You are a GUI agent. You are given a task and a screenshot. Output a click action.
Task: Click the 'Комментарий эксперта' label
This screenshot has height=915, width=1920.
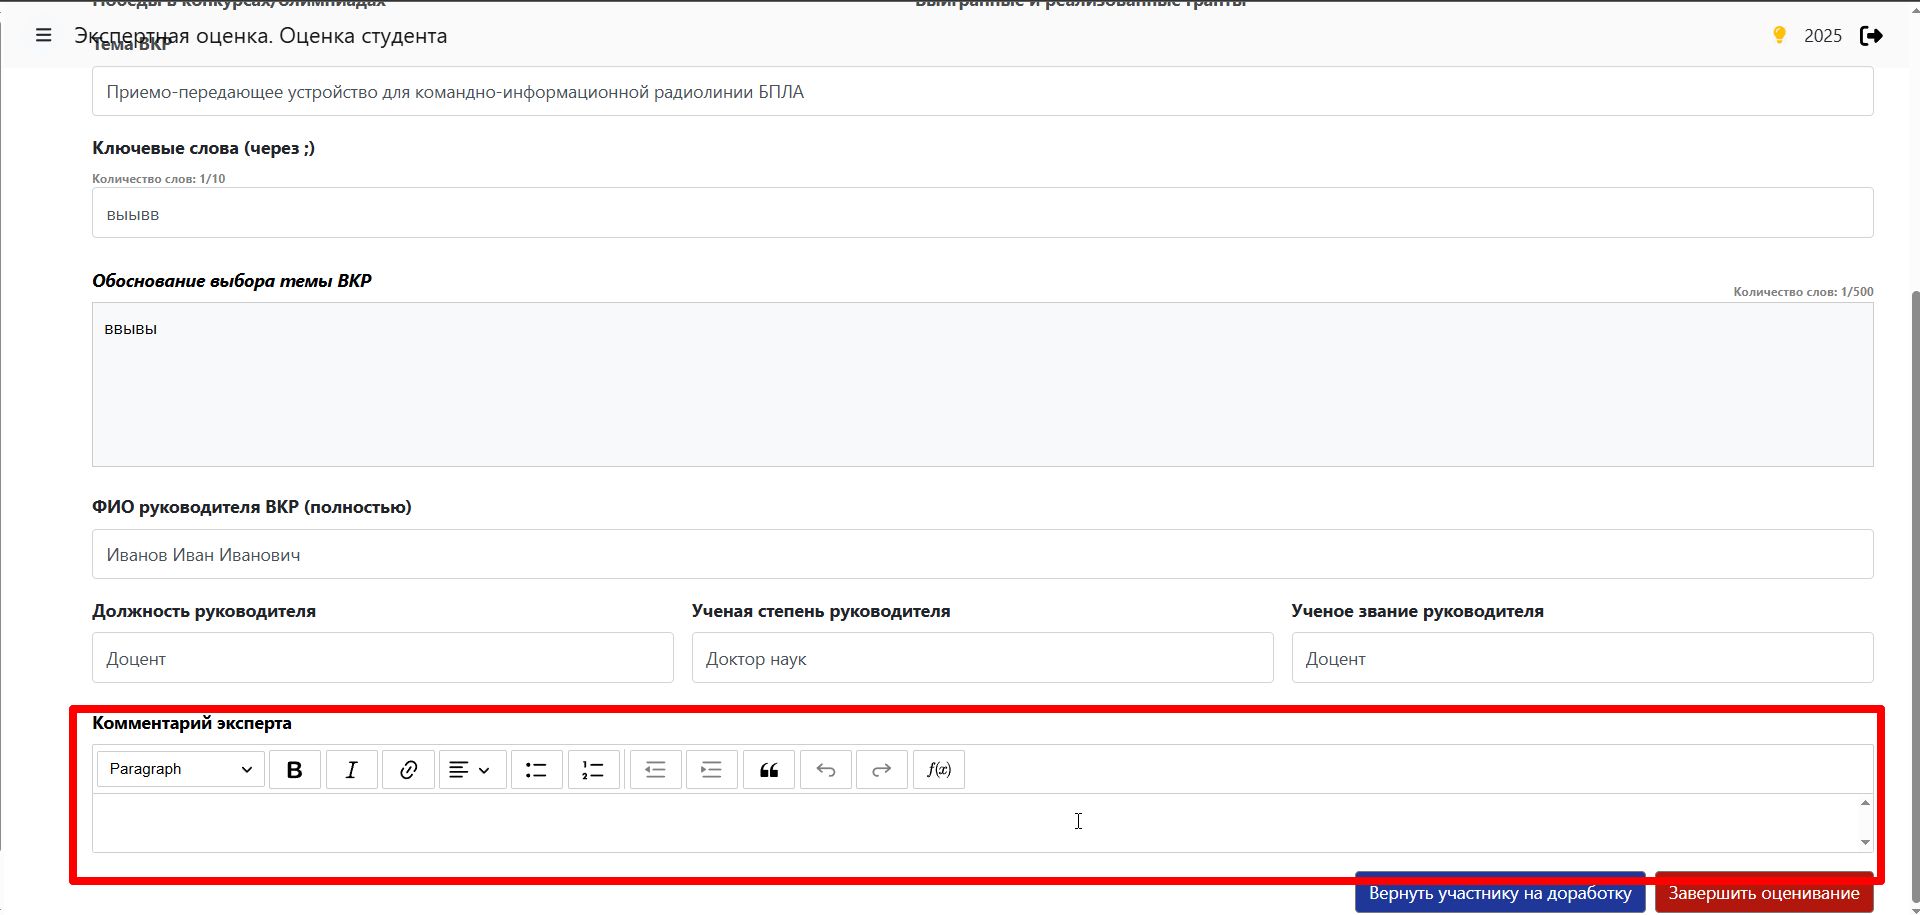click(x=192, y=723)
